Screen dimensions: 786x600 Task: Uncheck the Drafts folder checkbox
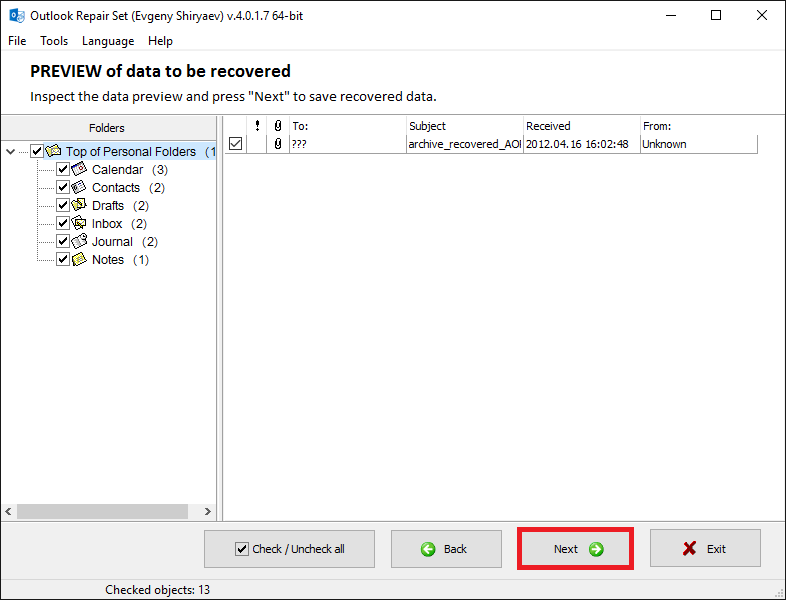[x=63, y=205]
